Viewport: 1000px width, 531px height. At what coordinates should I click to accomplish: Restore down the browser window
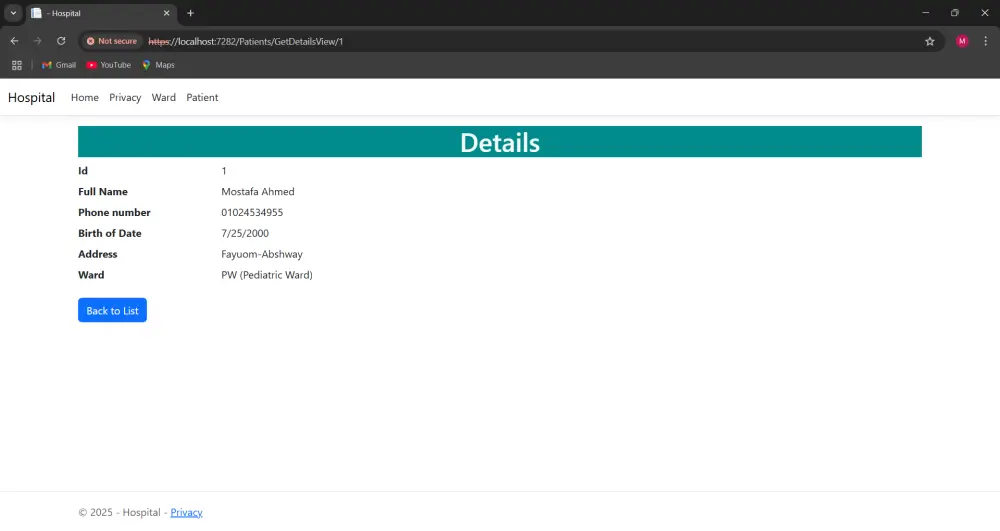tap(955, 13)
